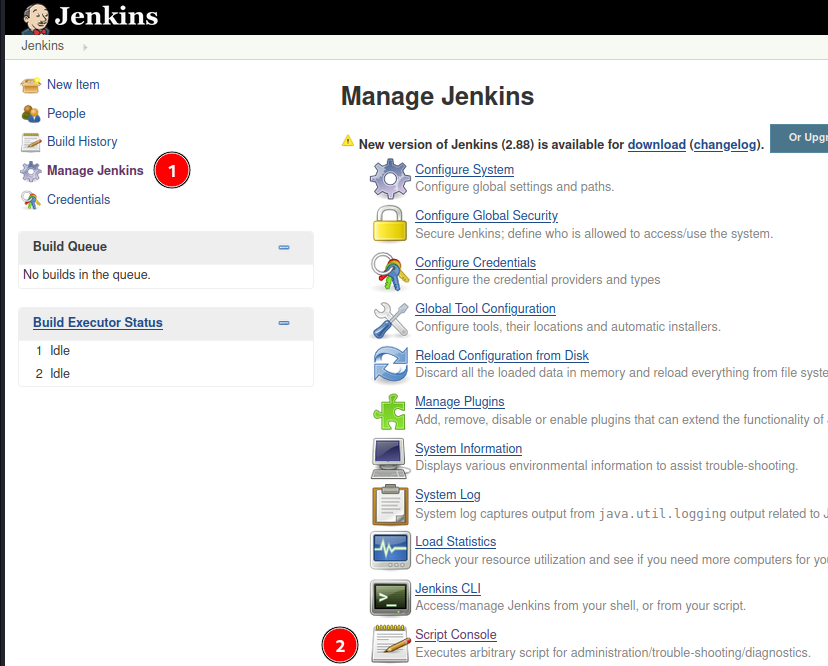Image resolution: width=828 pixels, height=666 pixels.
Task: Open the Build Executor Status link
Action: (x=98, y=323)
